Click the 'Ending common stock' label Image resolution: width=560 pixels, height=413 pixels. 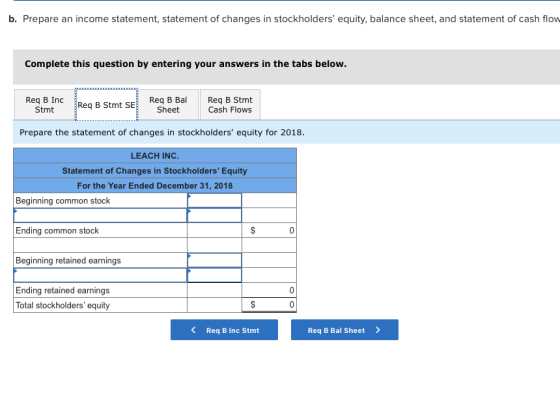(57, 231)
